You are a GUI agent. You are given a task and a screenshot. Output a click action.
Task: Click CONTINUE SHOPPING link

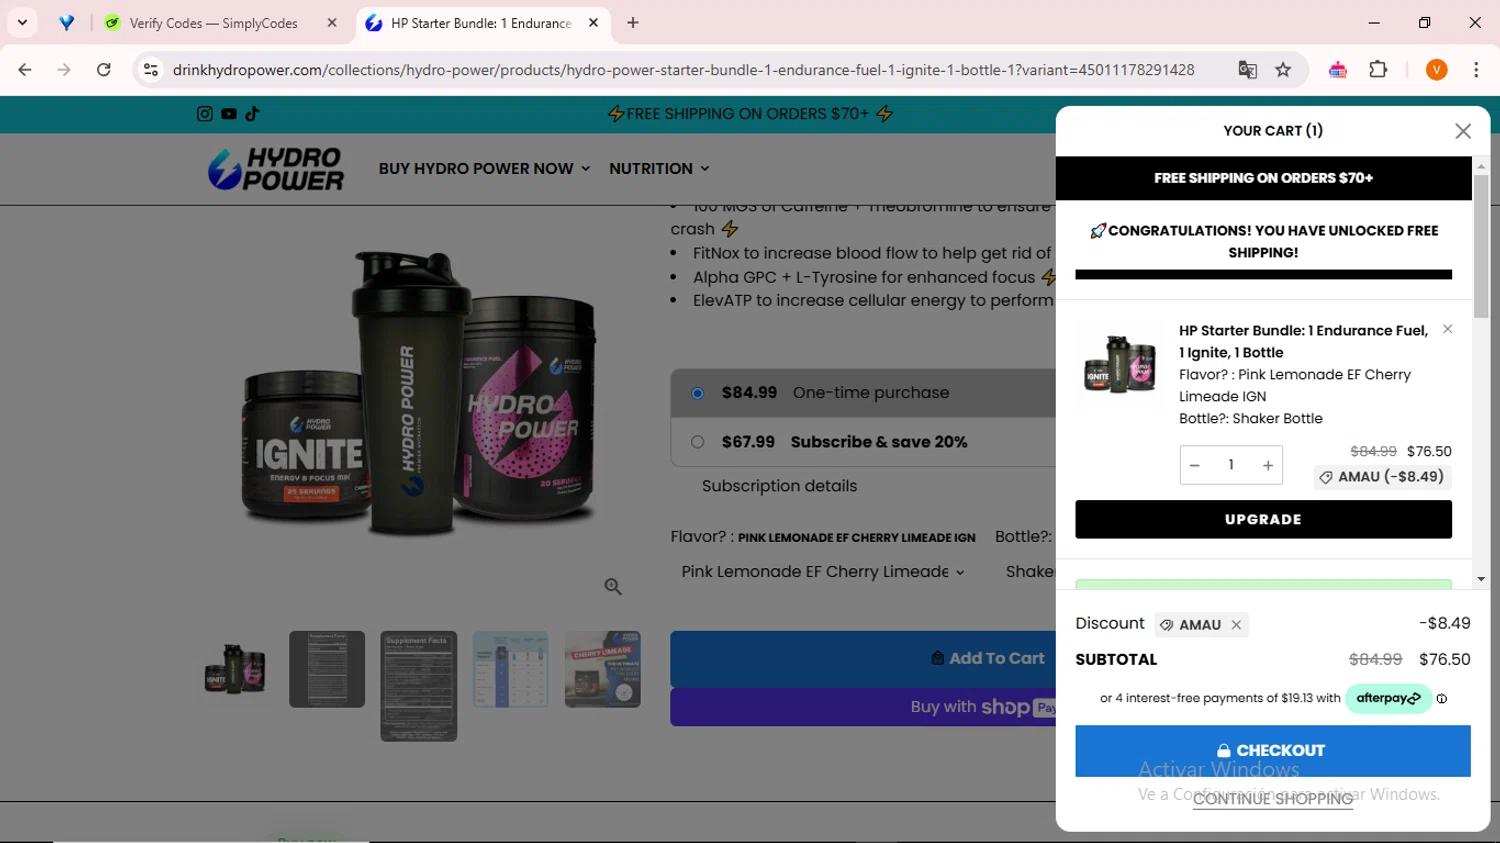(x=1272, y=799)
